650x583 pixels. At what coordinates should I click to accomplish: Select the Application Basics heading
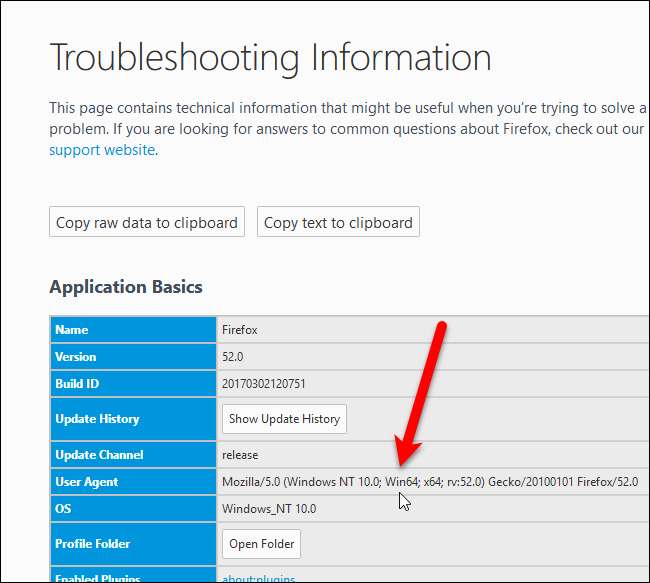126,287
